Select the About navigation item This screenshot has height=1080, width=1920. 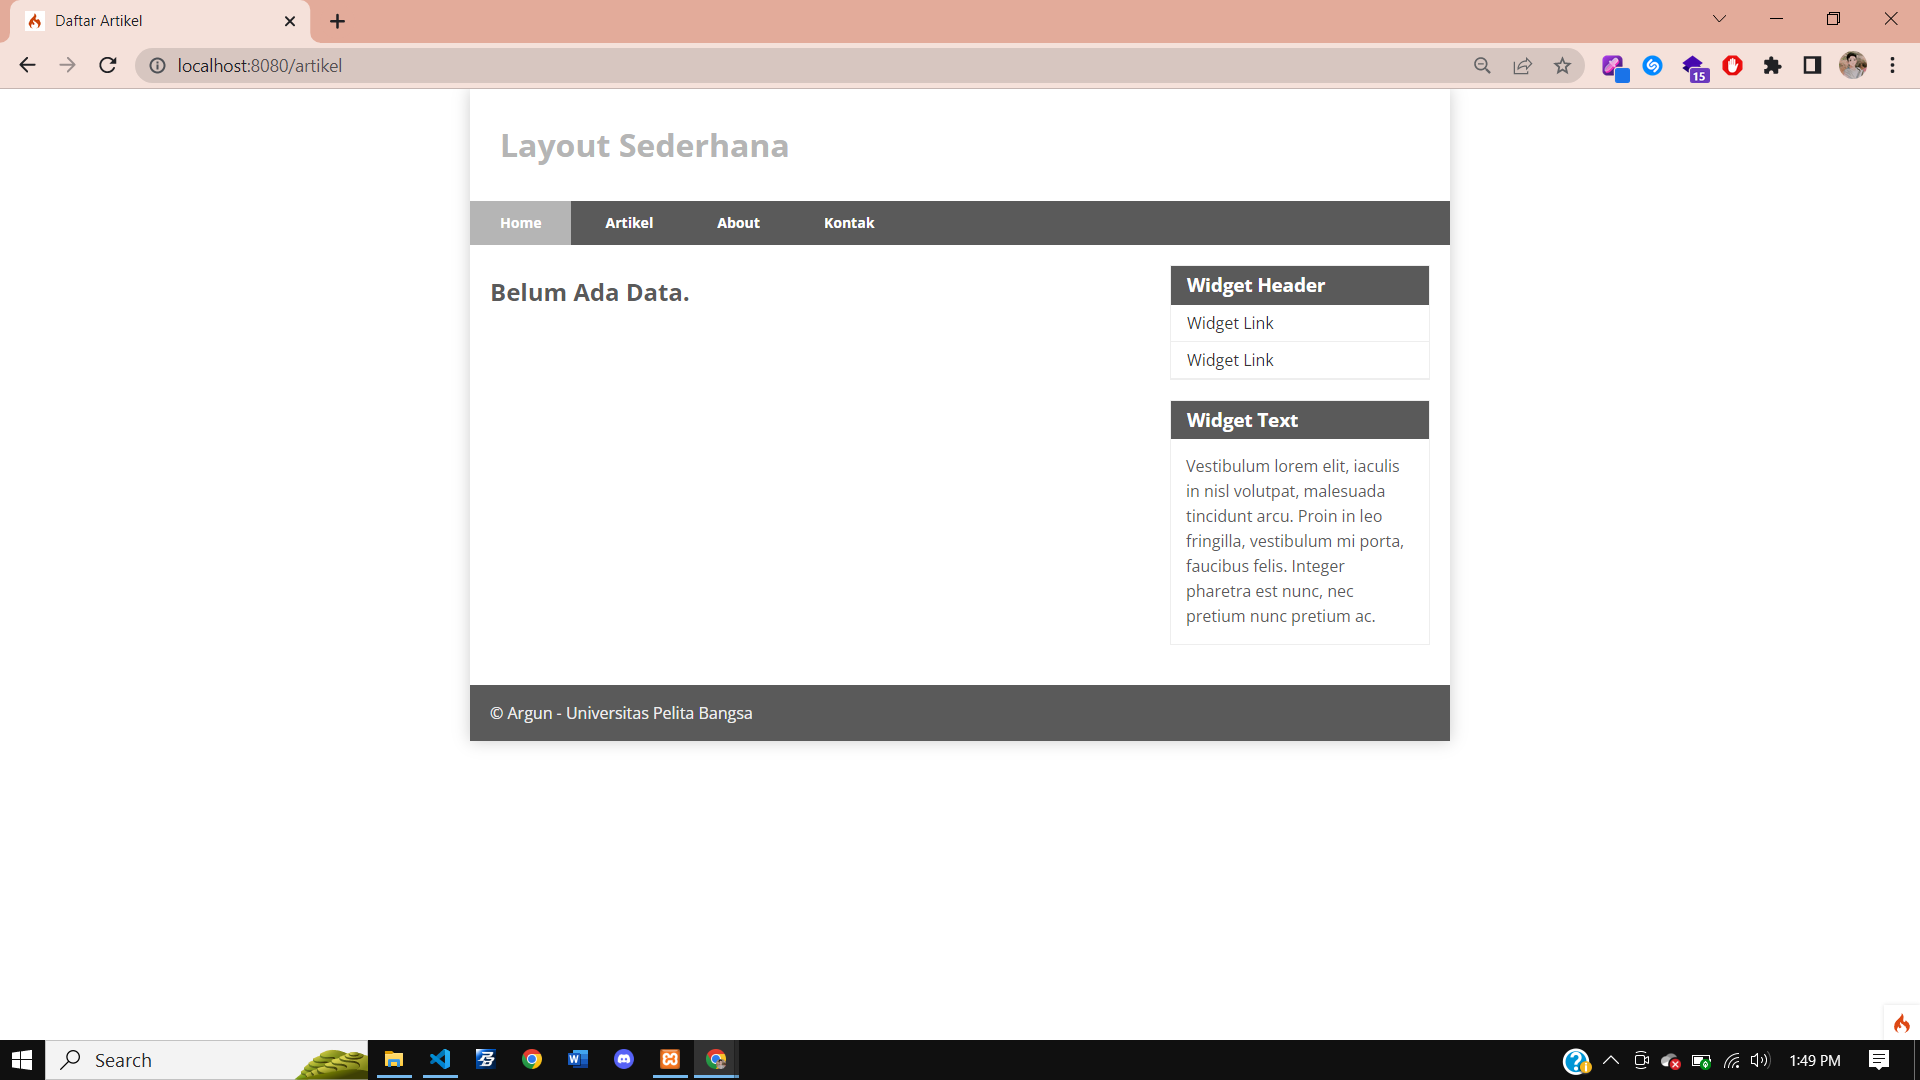pyautogui.click(x=738, y=223)
